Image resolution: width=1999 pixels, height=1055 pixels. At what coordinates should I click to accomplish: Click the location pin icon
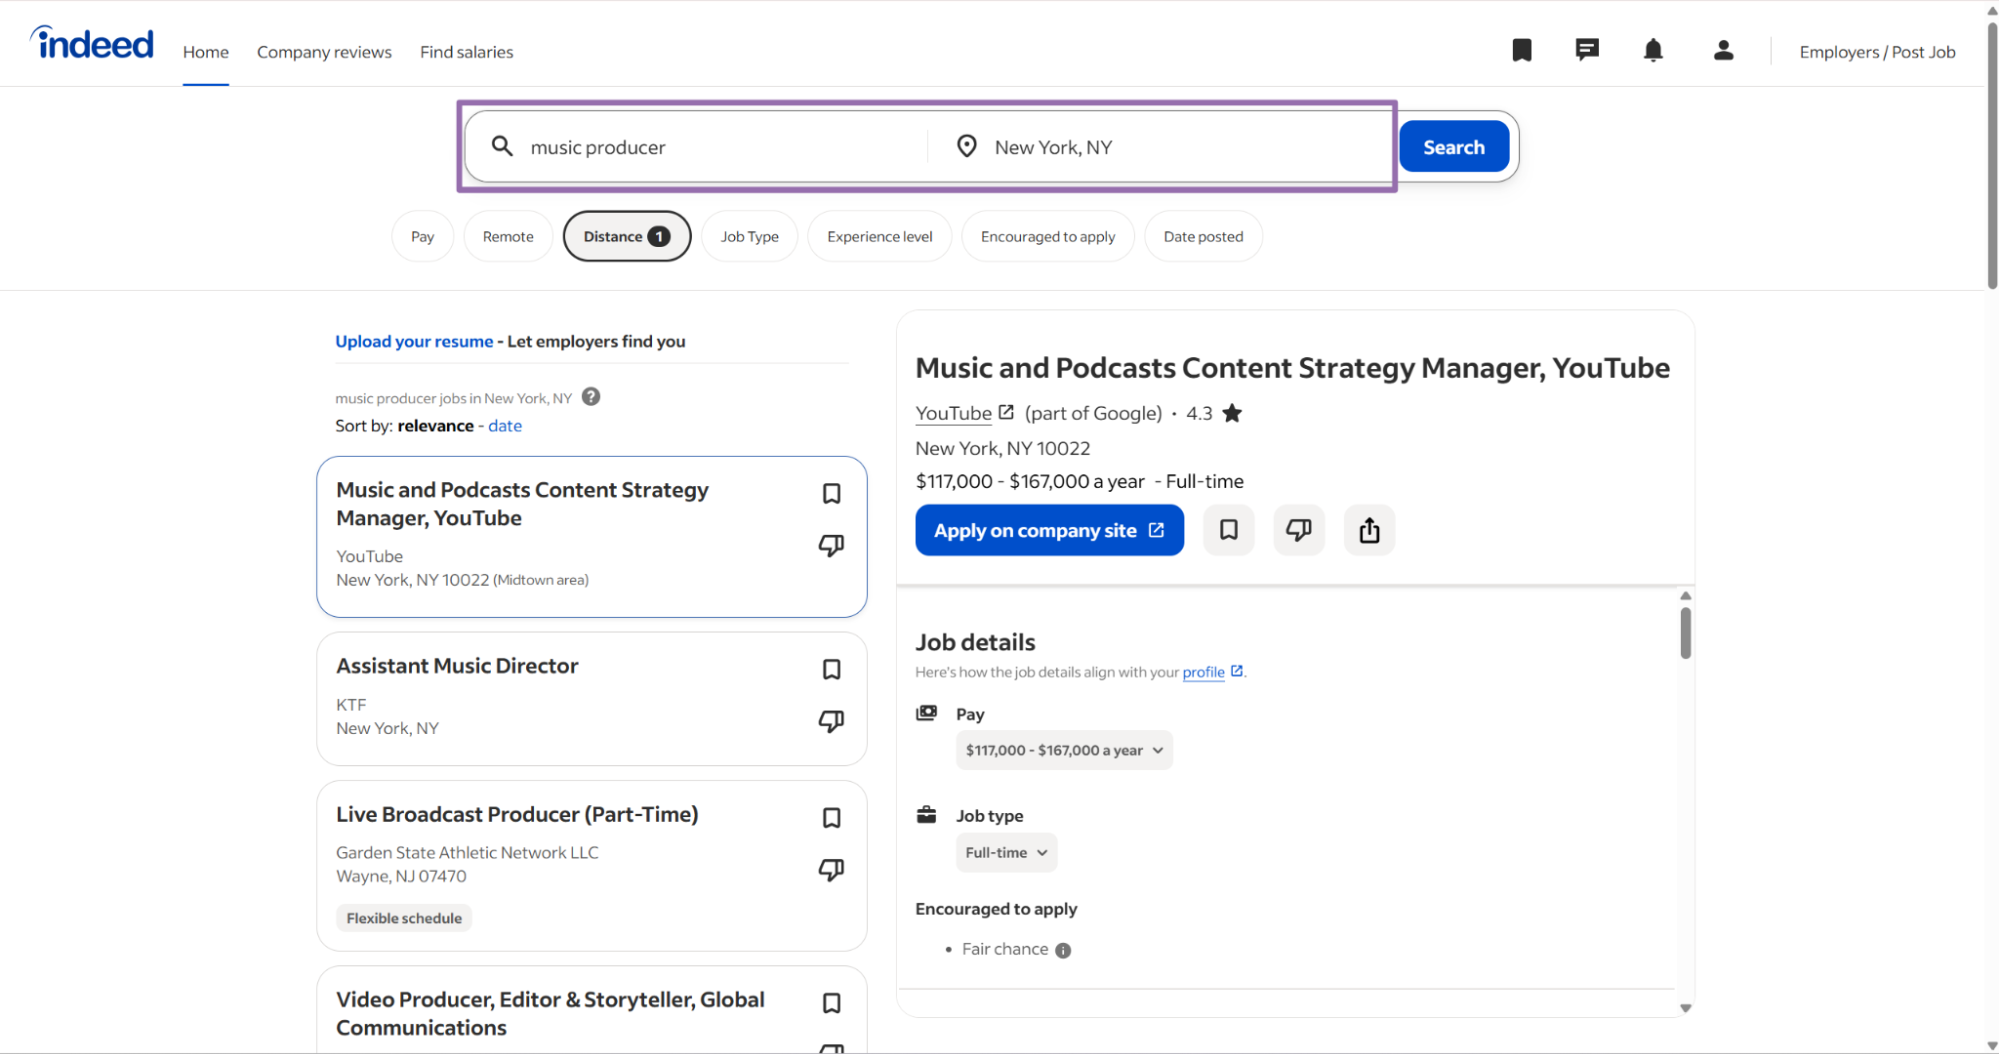pyautogui.click(x=966, y=147)
